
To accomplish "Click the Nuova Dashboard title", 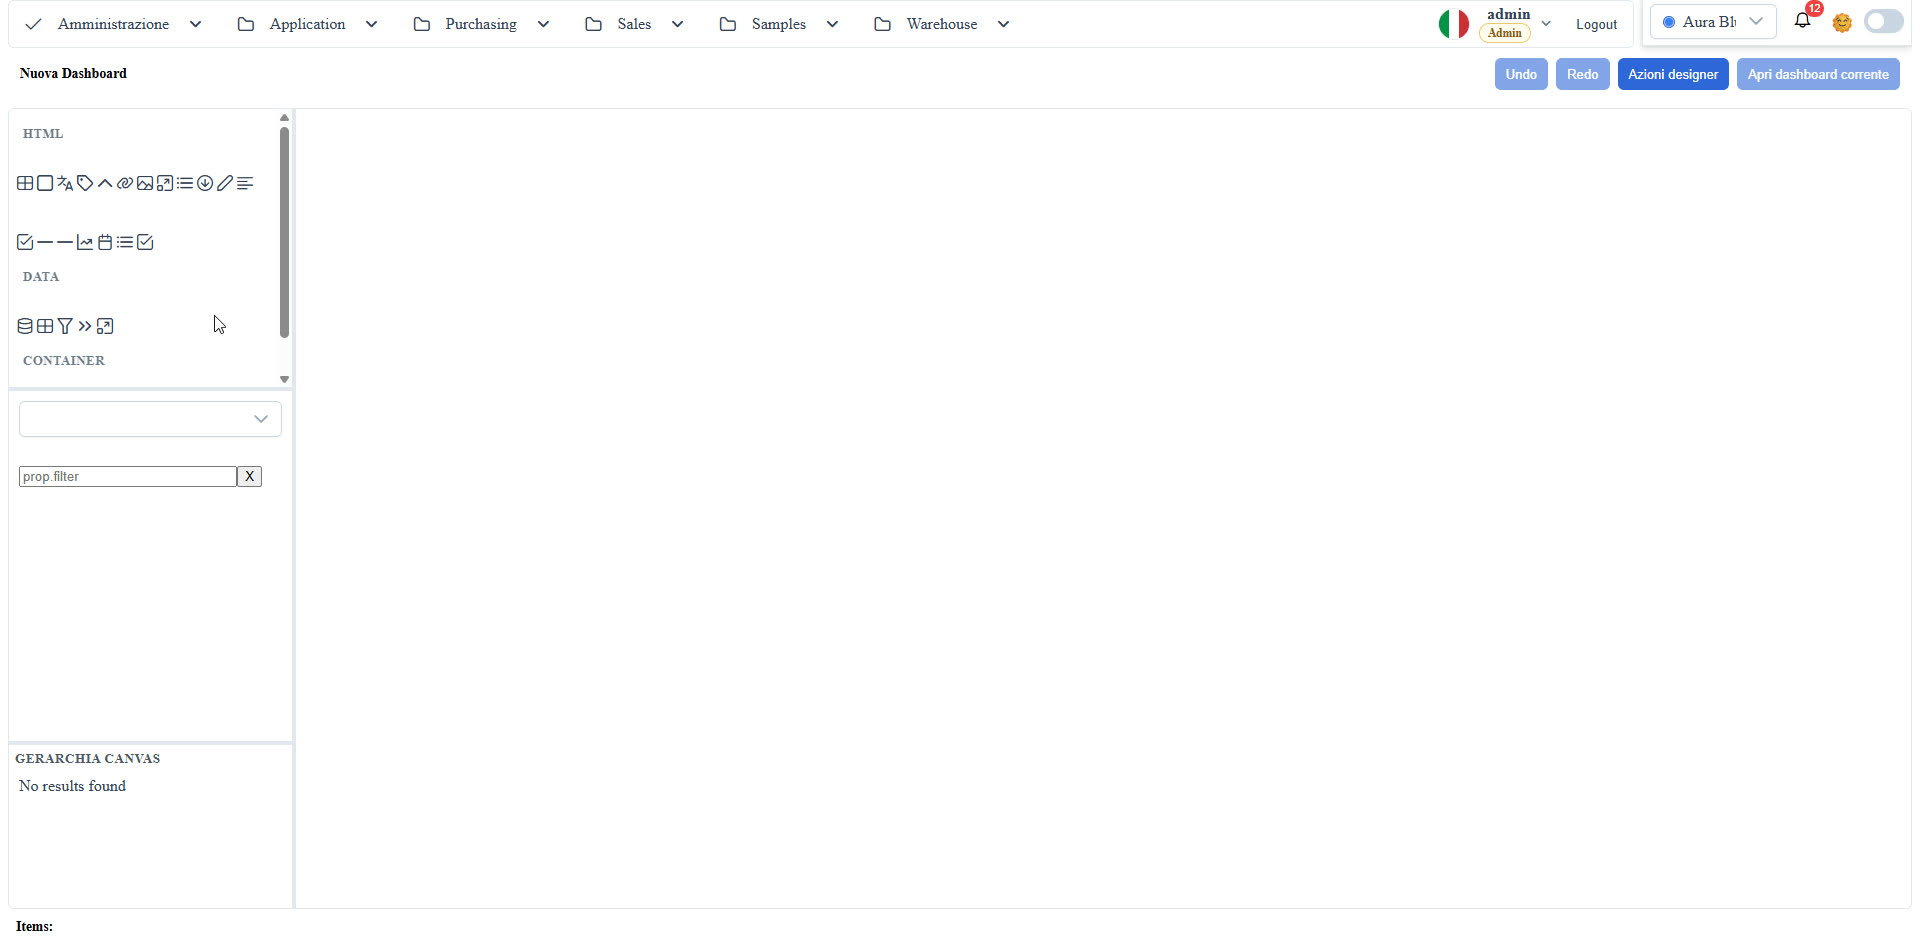I will (x=73, y=73).
